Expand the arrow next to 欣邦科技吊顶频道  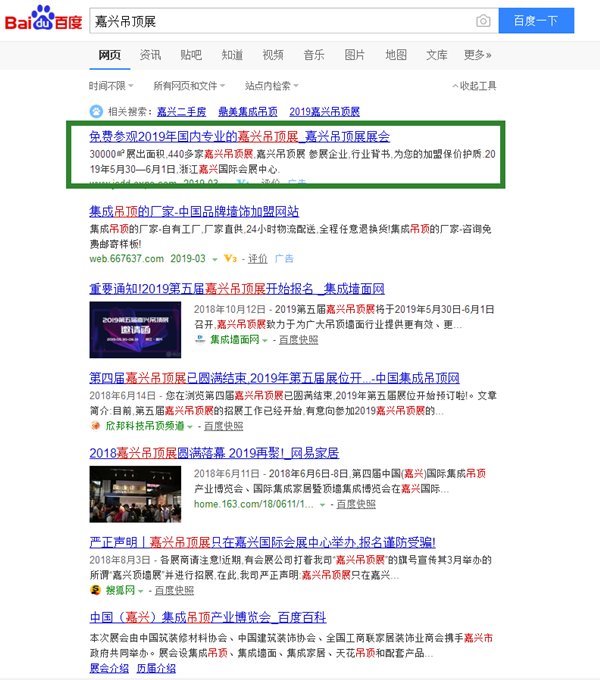(189, 427)
